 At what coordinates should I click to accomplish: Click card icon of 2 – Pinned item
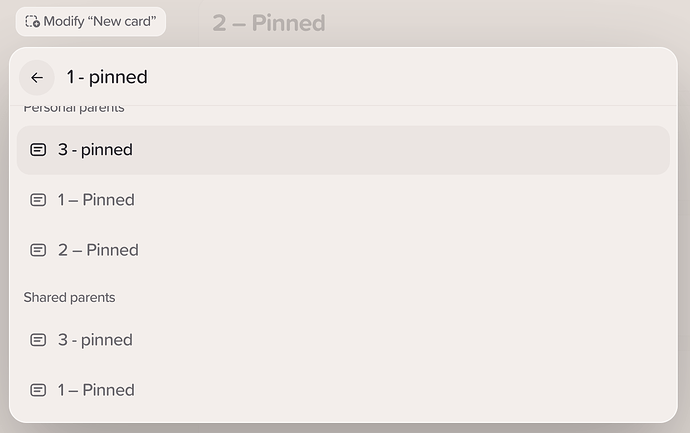[x=38, y=250]
